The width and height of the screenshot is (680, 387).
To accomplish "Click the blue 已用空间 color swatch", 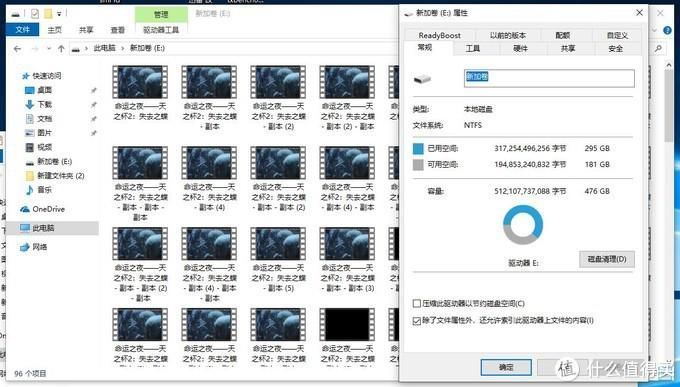I will [418, 148].
